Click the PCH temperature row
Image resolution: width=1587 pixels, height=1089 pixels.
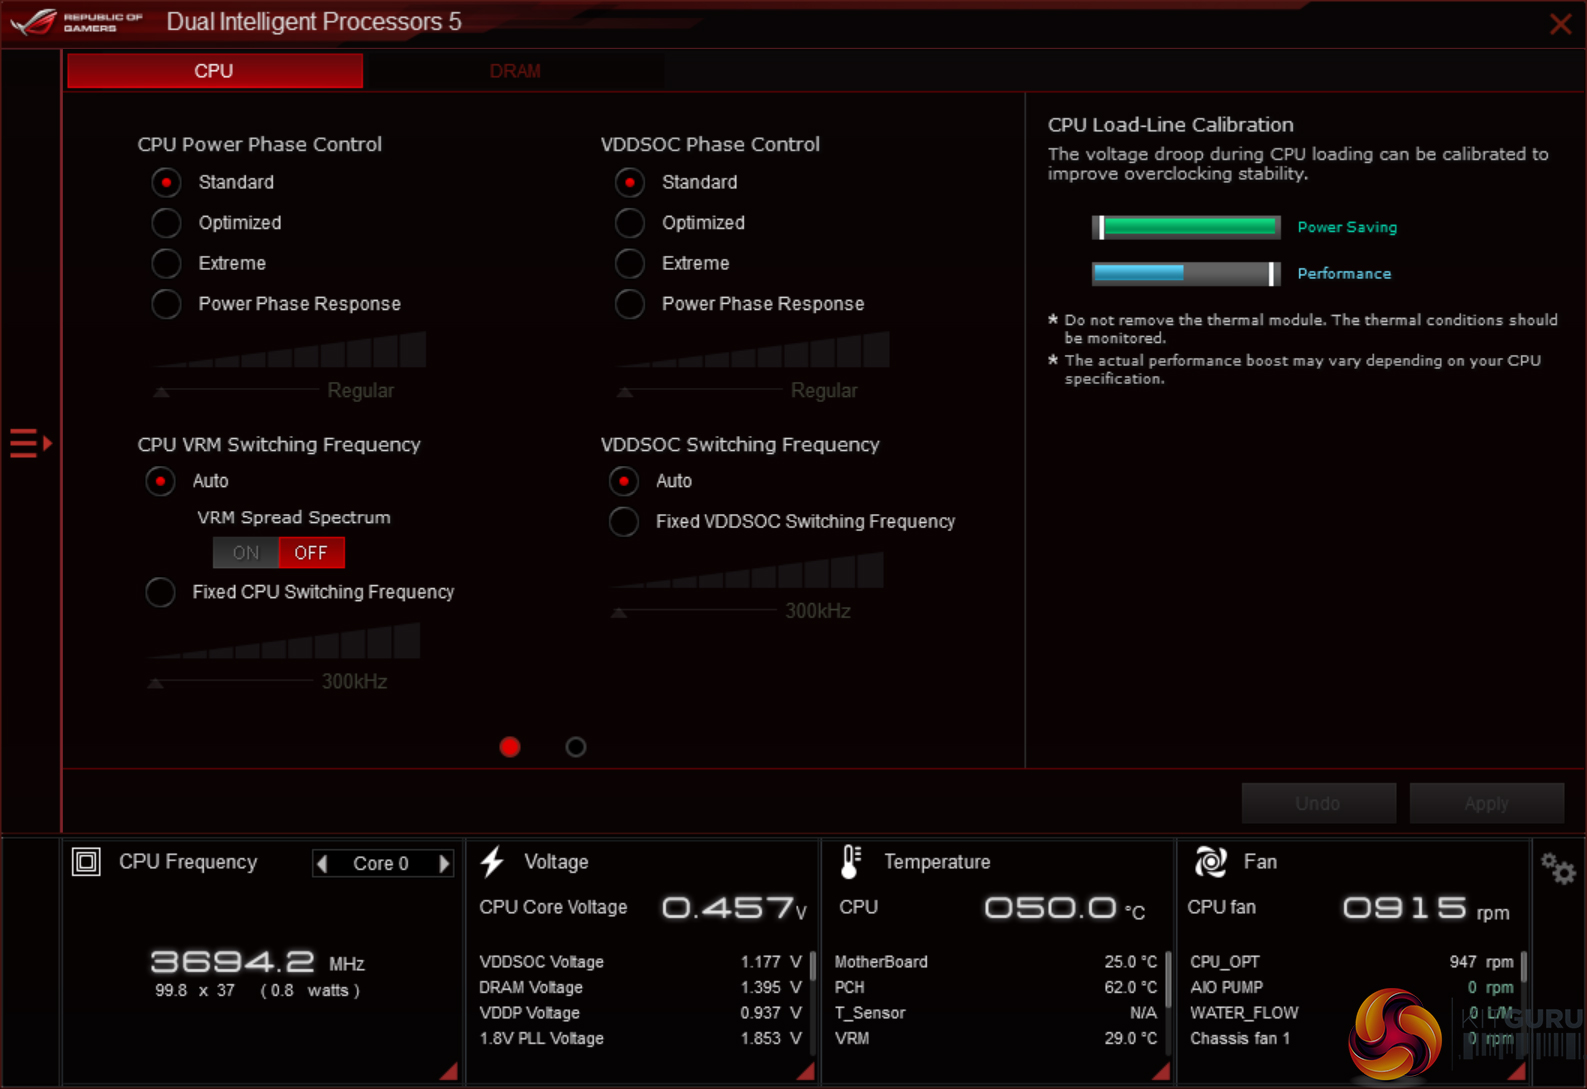coord(996,987)
